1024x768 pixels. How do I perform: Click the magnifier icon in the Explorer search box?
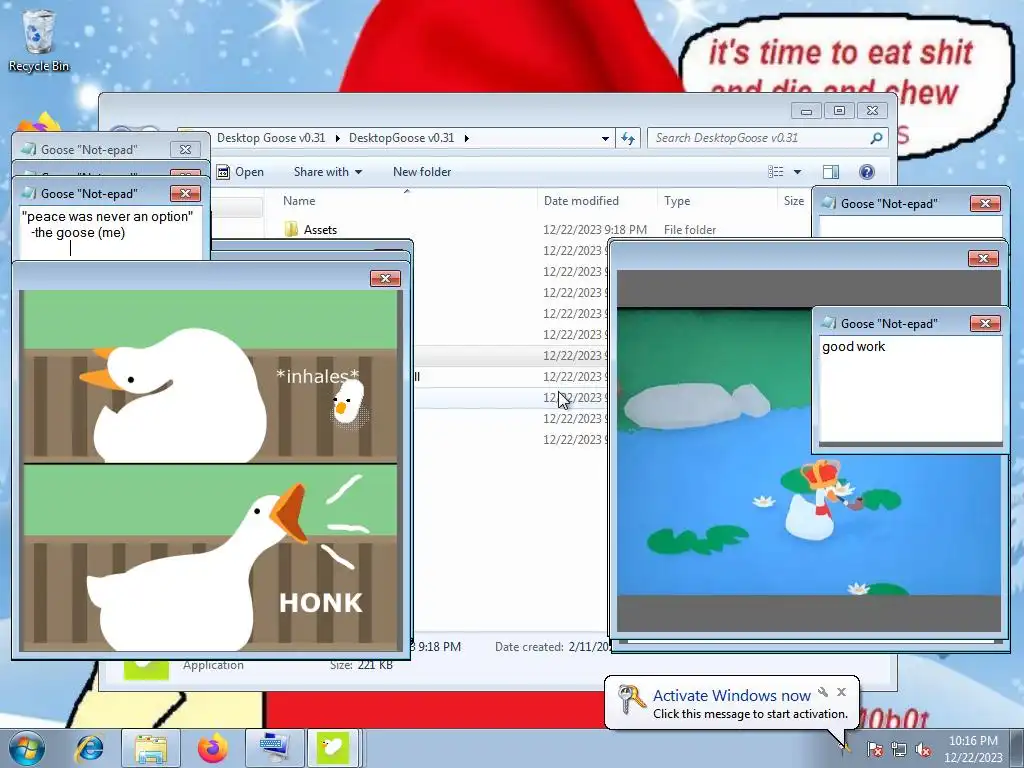pyautogui.click(x=876, y=138)
